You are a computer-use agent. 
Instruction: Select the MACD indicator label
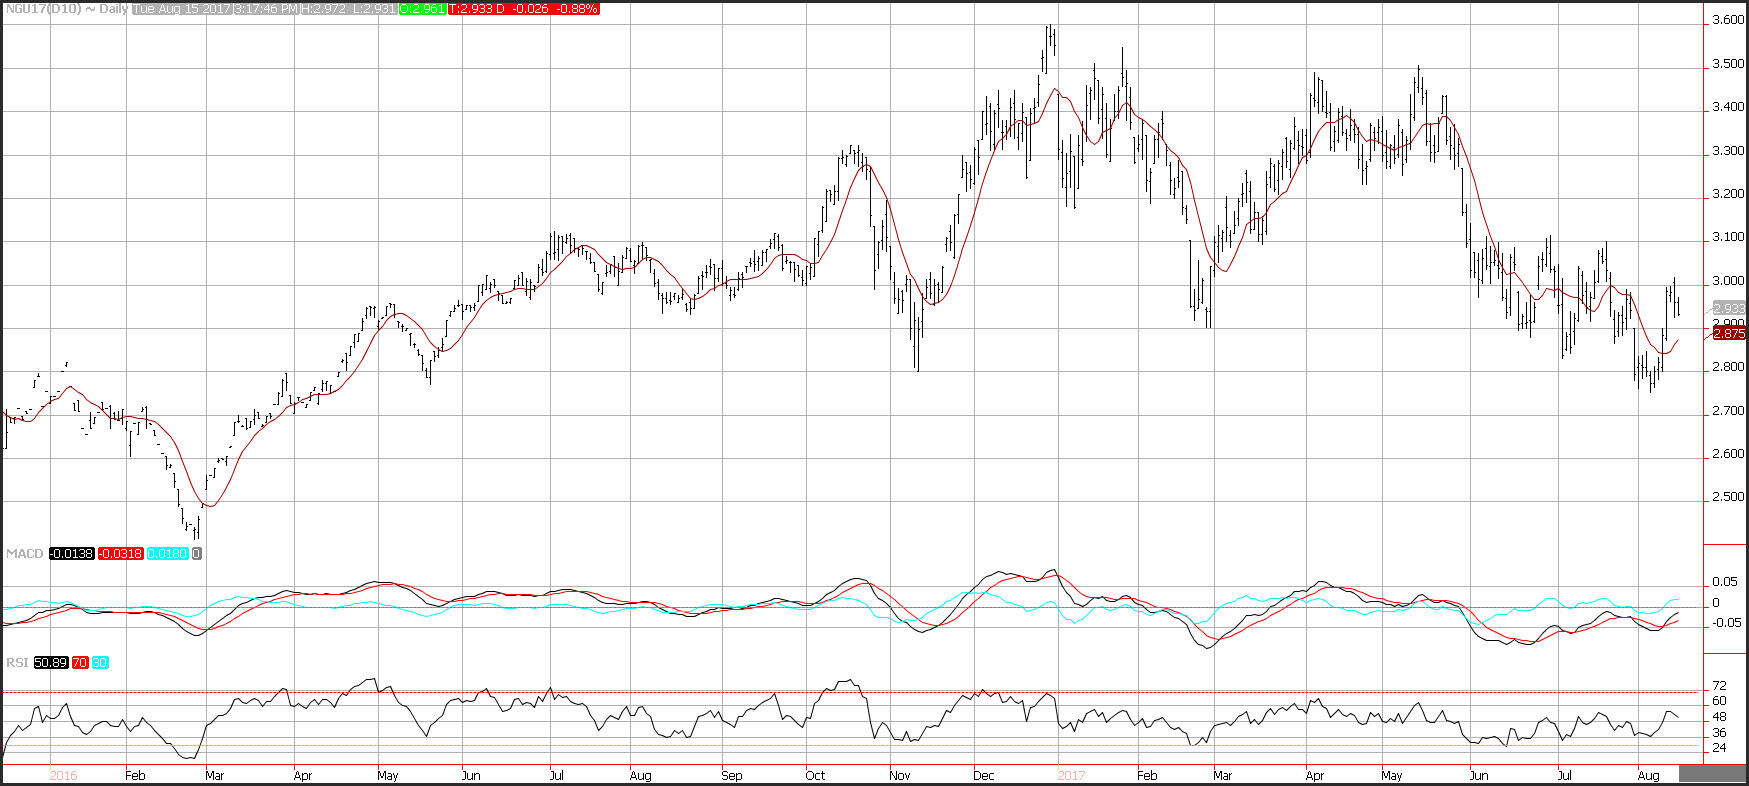pyautogui.click(x=24, y=553)
